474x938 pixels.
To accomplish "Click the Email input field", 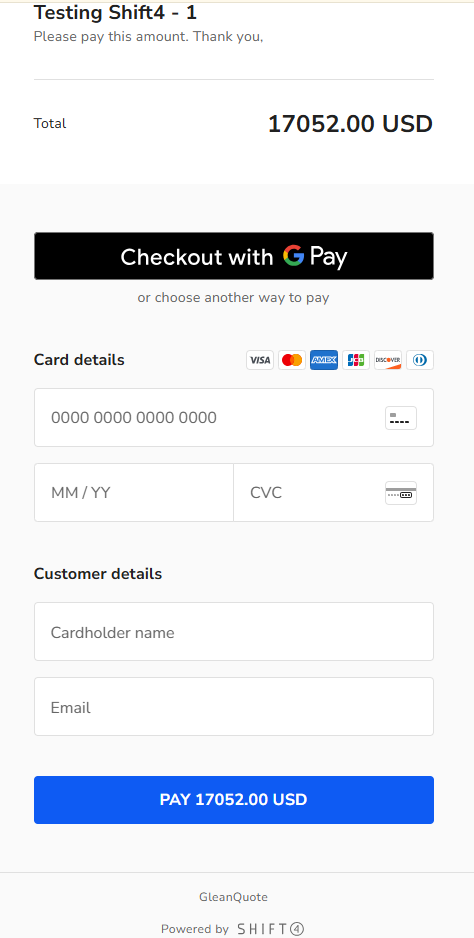I will point(234,706).
